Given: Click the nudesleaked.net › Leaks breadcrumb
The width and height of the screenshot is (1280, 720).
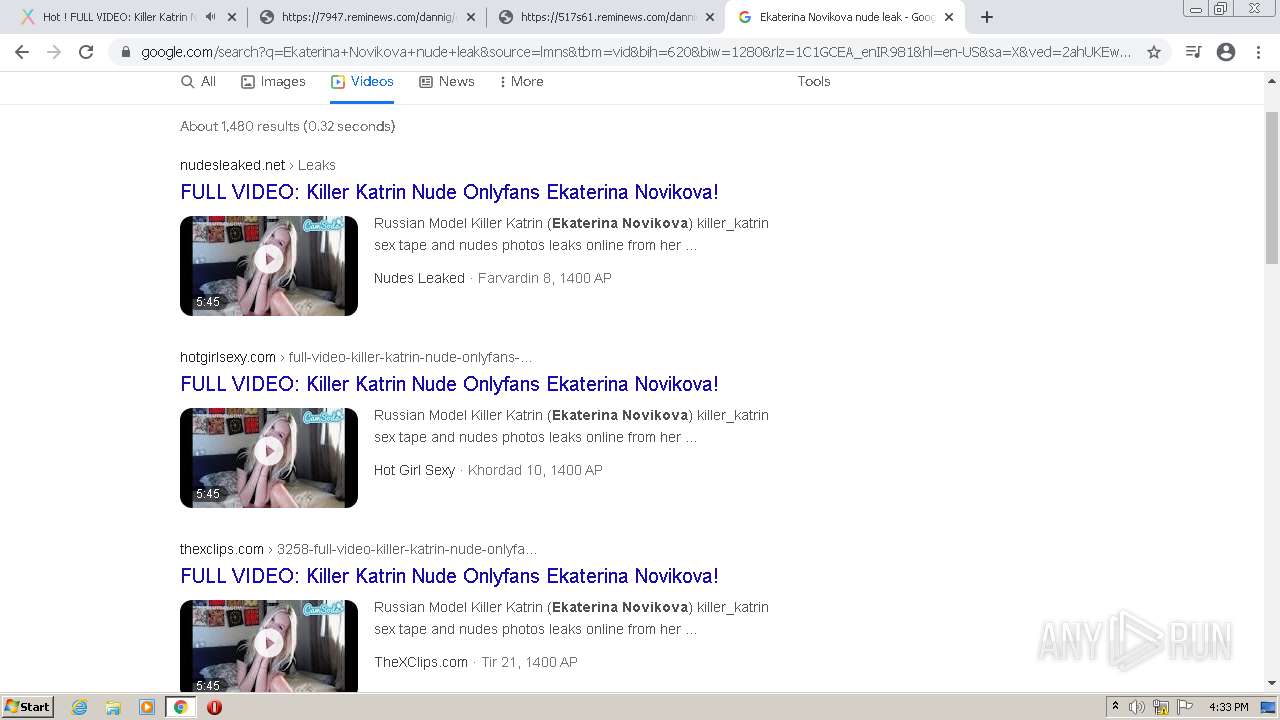Looking at the screenshot, I should tap(258, 165).
